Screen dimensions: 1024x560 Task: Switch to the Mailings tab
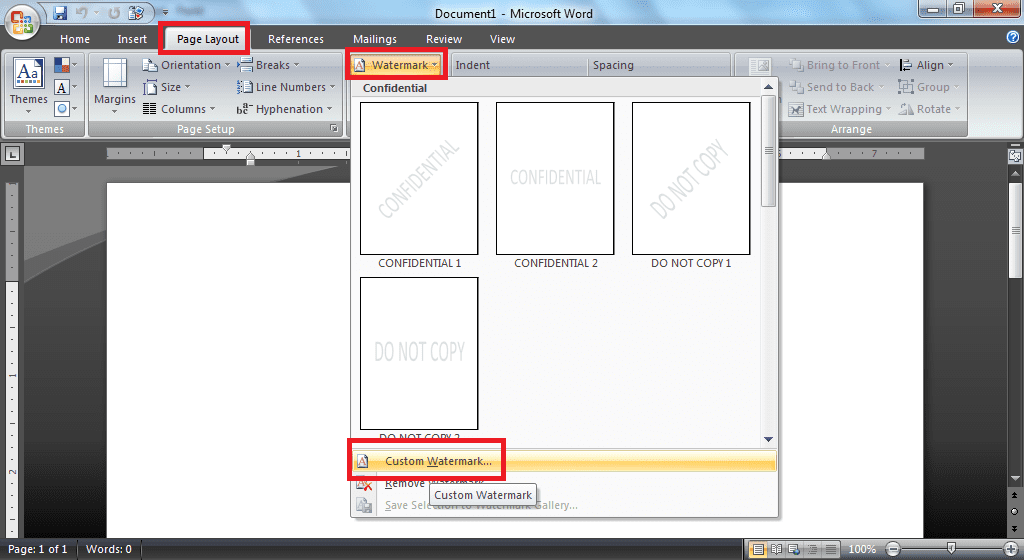375,39
